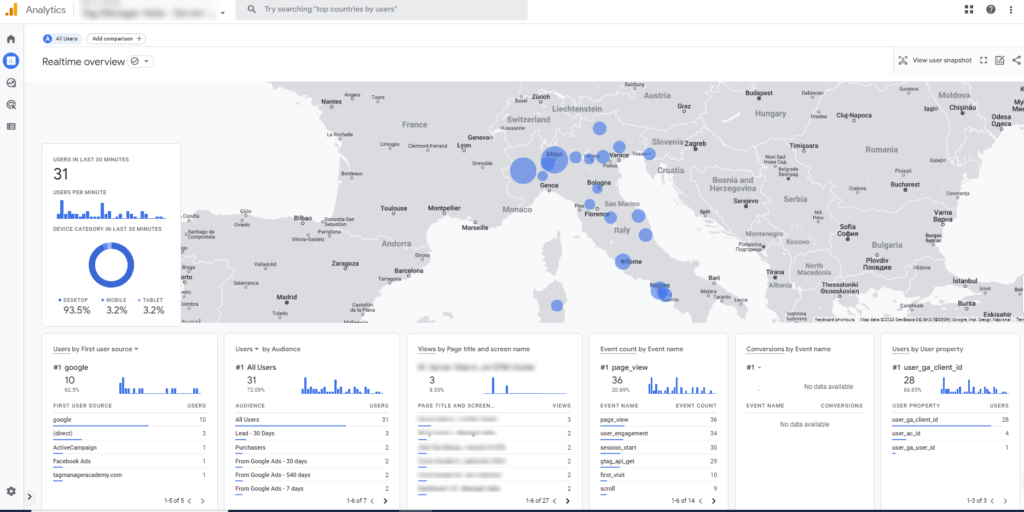Click Keyboard shortcuts link on map
Screen dimensions: 1024x512
[x=835, y=320]
